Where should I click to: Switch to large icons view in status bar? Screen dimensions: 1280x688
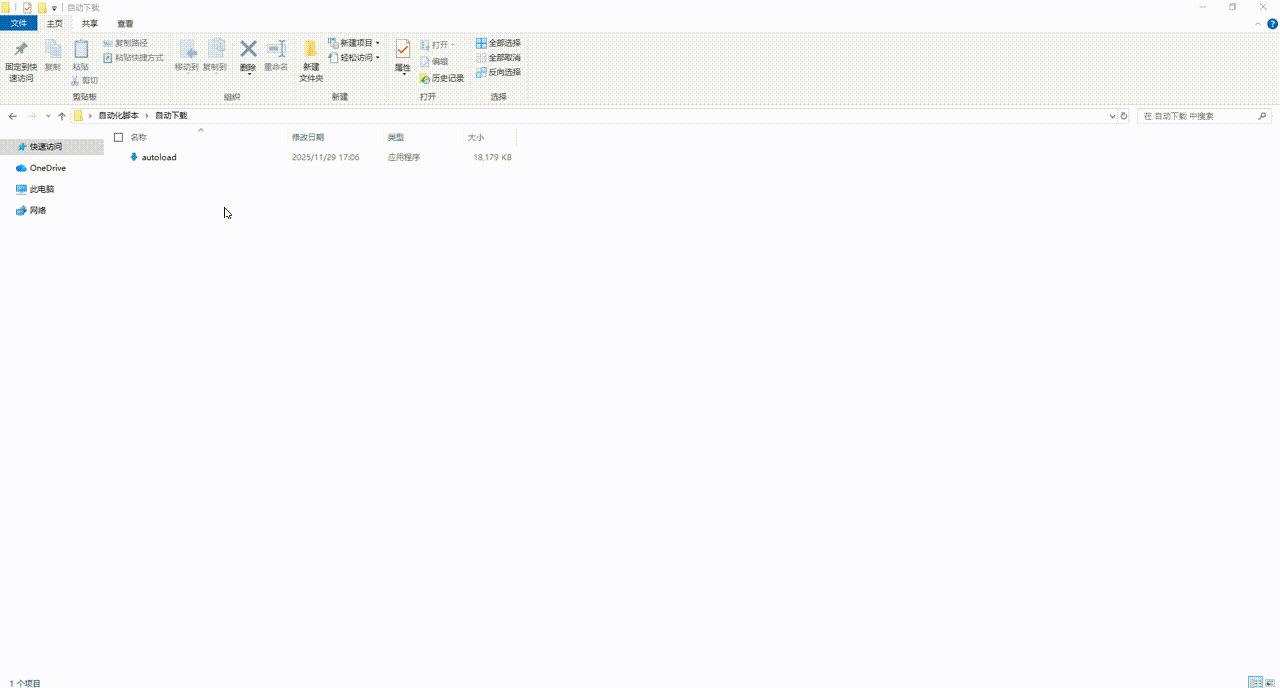pyautogui.click(x=1270, y=682)
